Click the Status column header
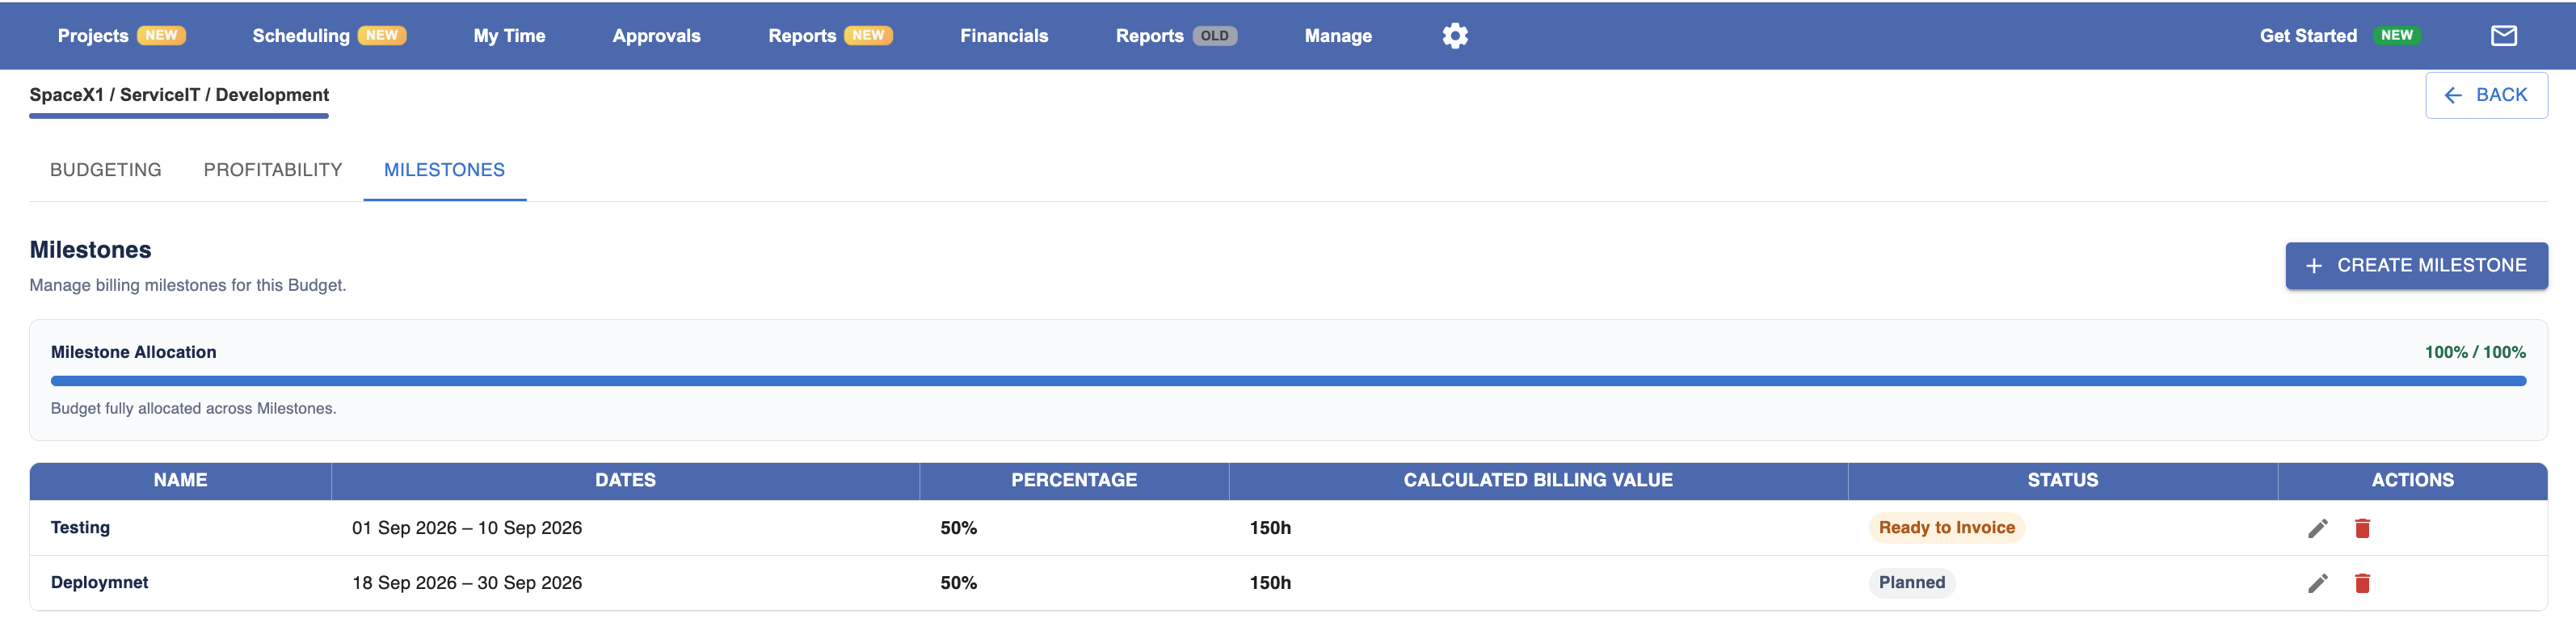 coord(2063,481)
